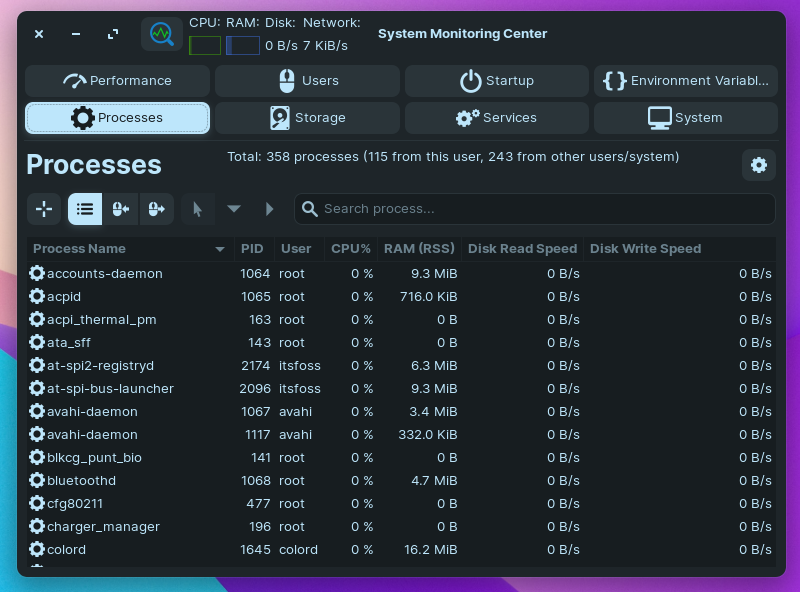Viewport: 800px width, 592px height.
Task: Click the play arrow in the toolbar
Action: click(x=269, y=209)
